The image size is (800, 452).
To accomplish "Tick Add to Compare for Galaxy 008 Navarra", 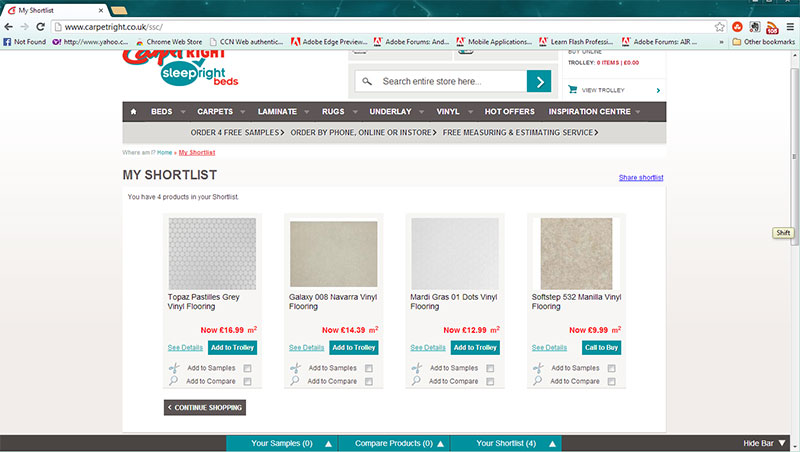I will click(368, 381).
